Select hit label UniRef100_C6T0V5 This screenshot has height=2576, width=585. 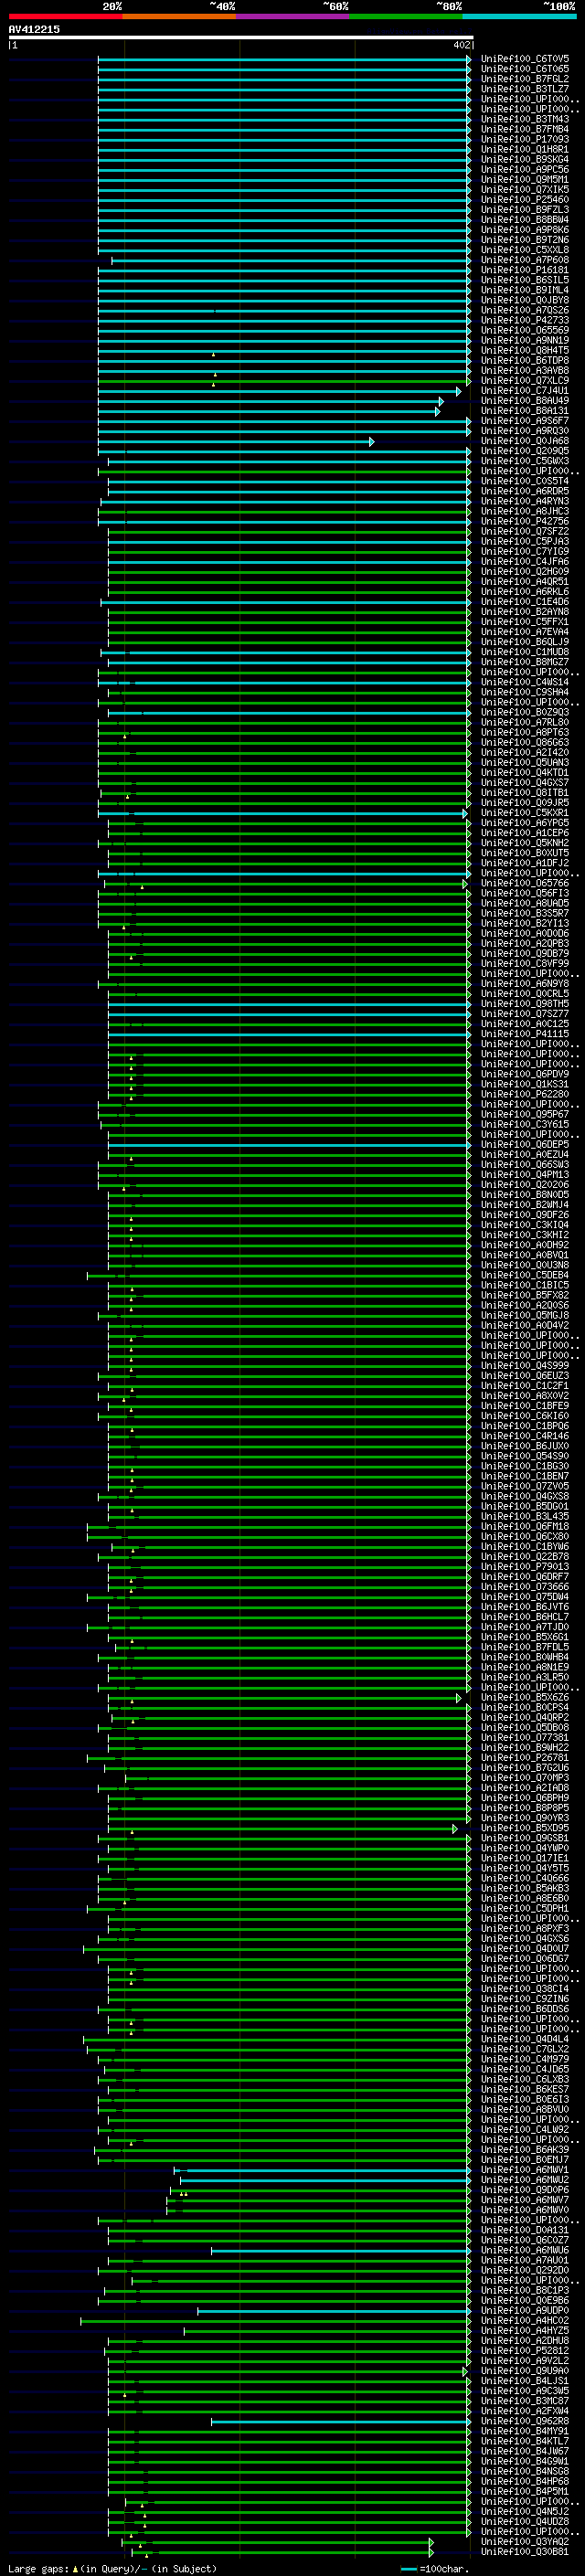[x=525, y=59]
